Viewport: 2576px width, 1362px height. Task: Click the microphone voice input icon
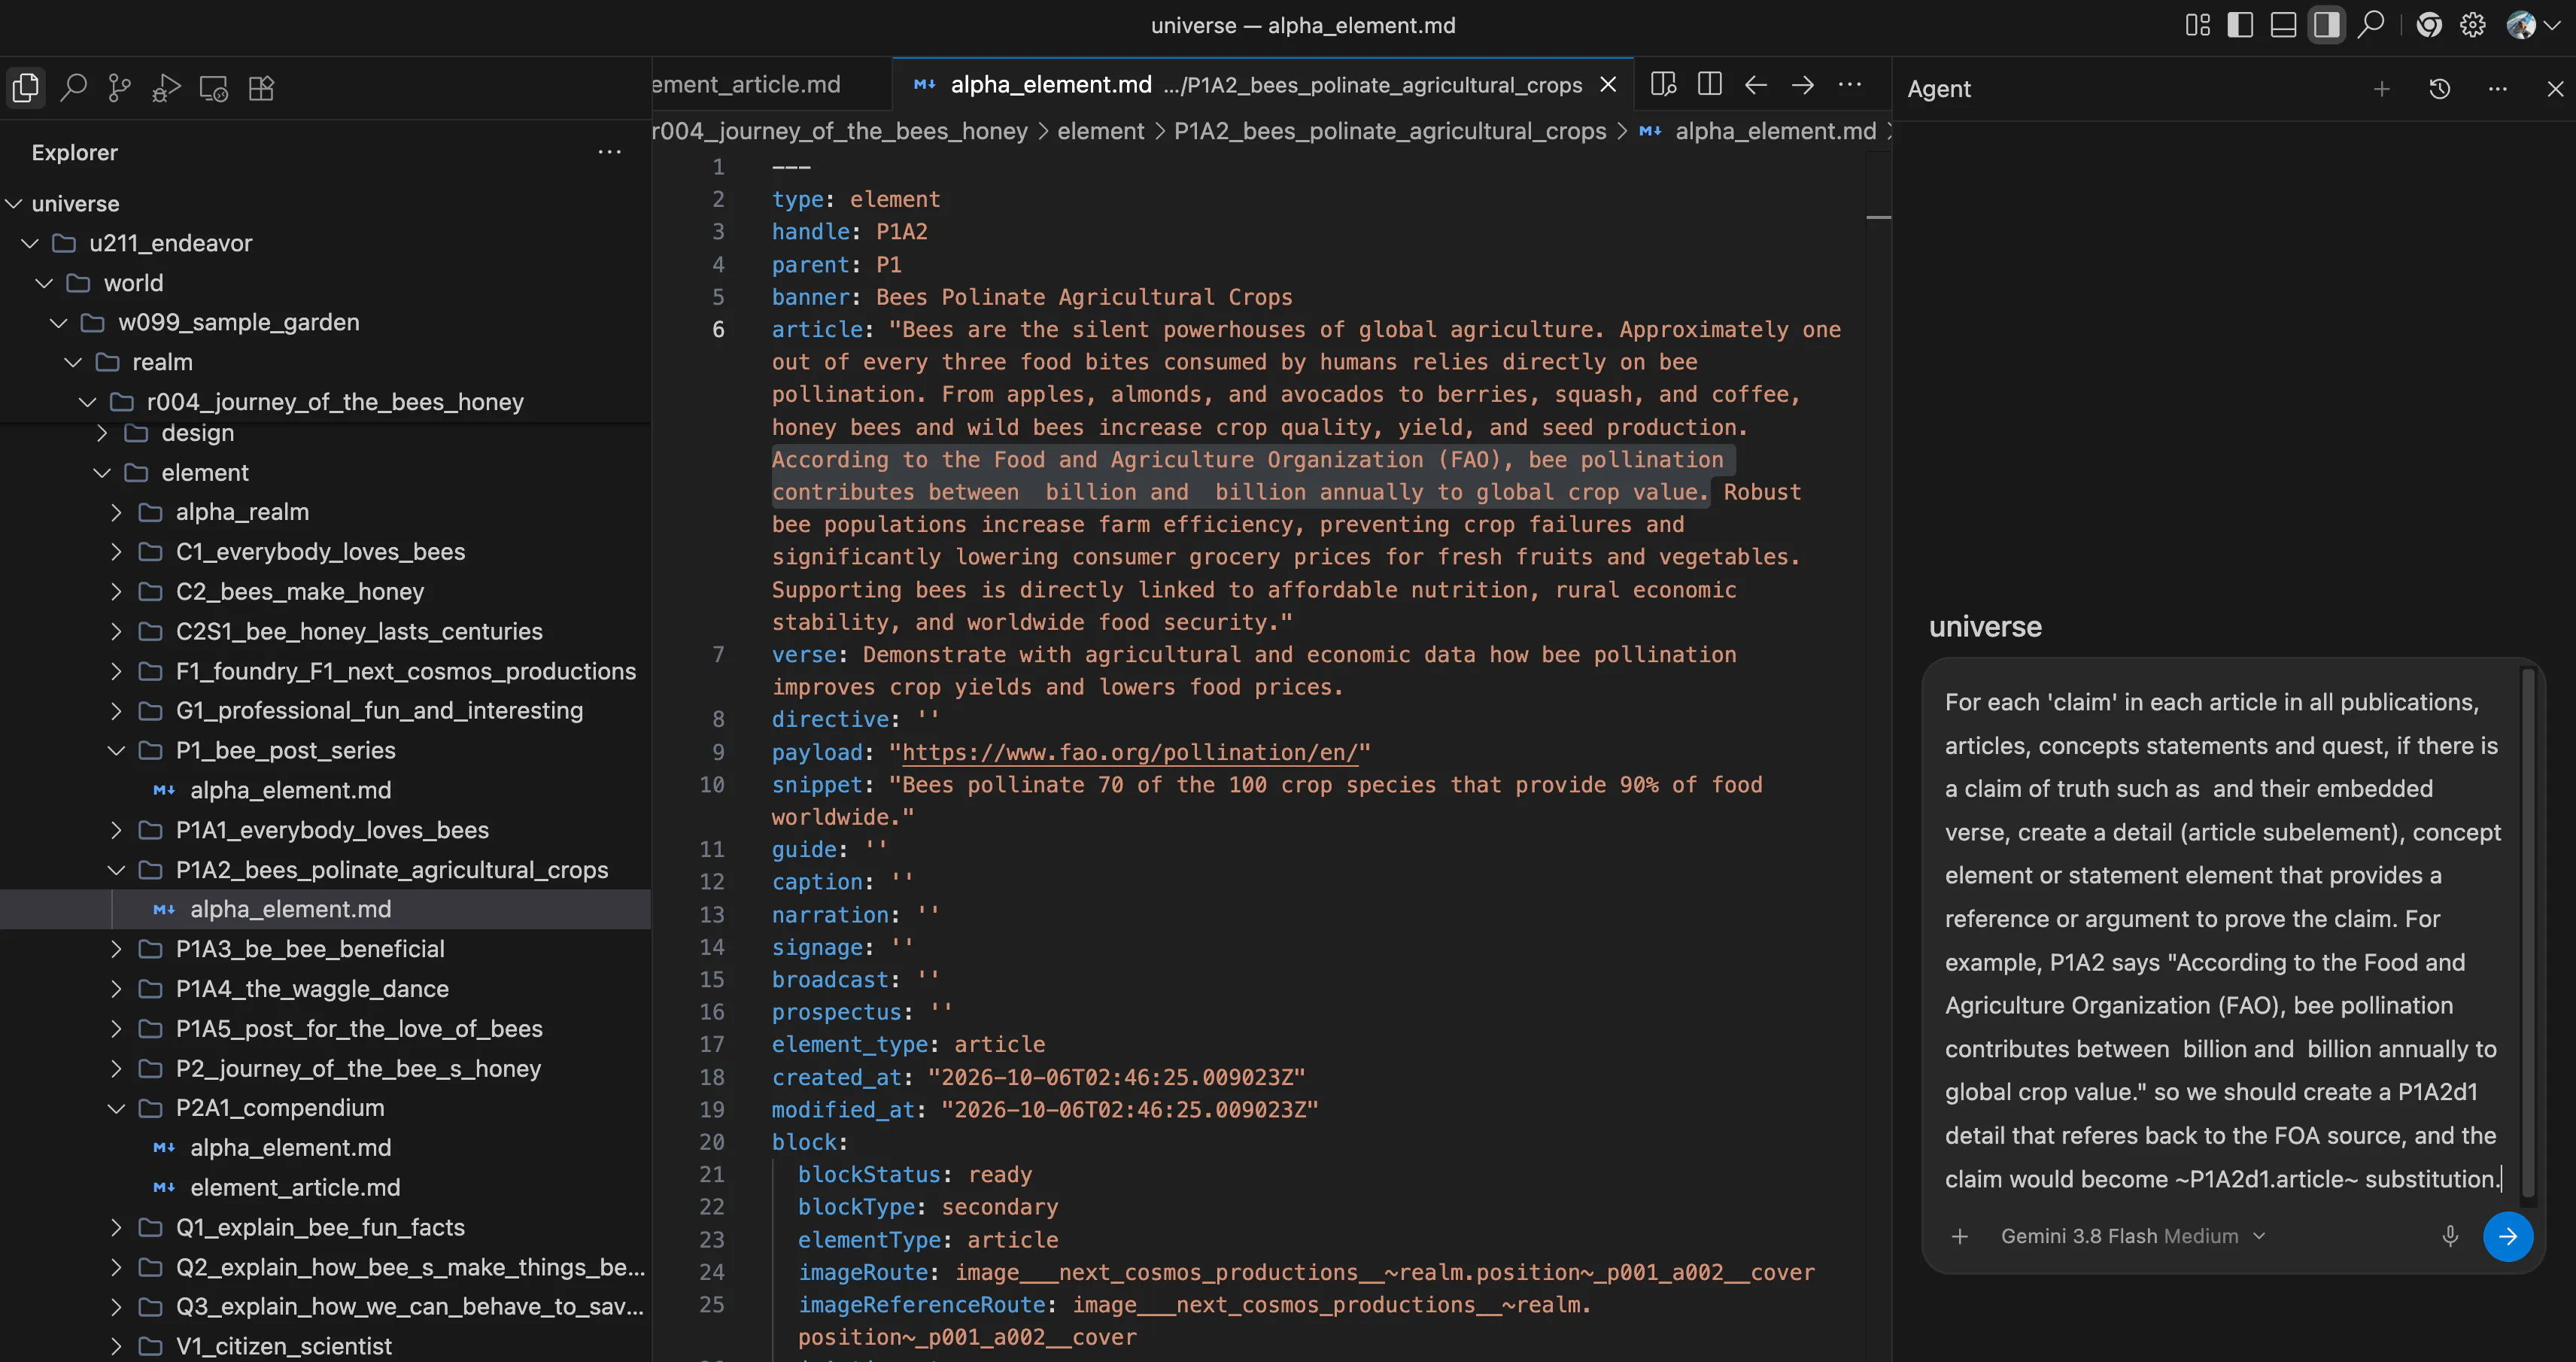pyautogui.click(x=2450, y=1236)
